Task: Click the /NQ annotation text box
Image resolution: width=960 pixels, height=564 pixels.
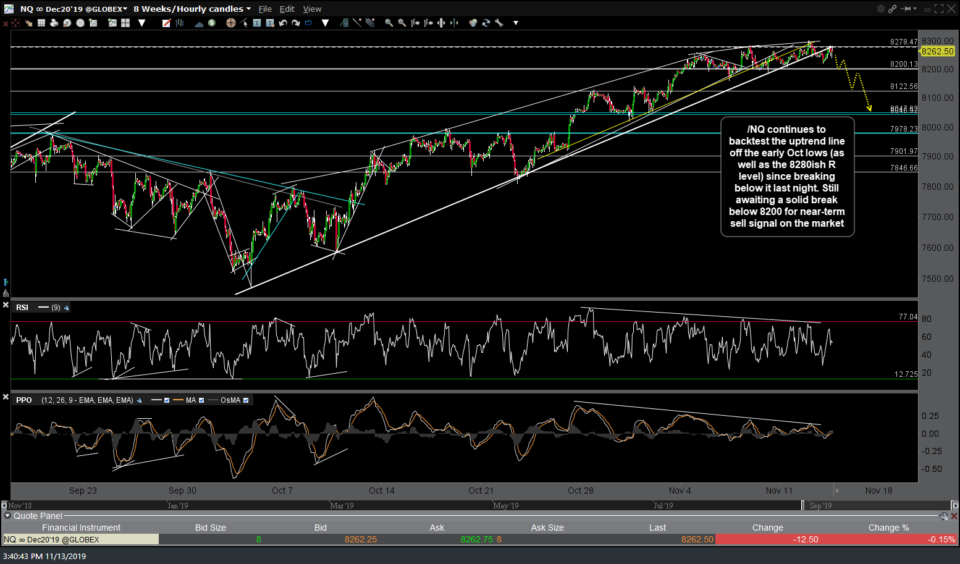Action: 787,176
